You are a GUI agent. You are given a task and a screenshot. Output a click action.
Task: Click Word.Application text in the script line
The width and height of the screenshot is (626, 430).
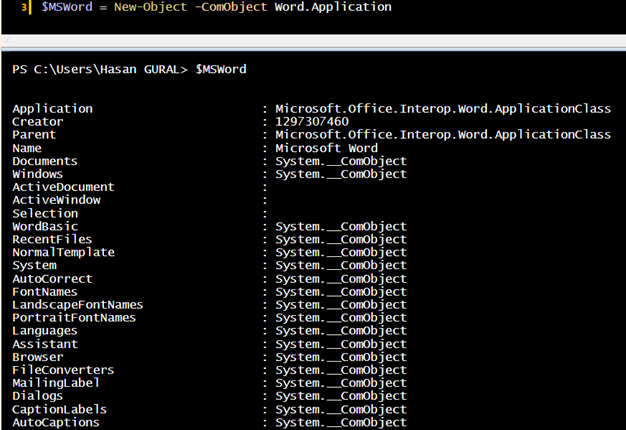tap(333, 8)
